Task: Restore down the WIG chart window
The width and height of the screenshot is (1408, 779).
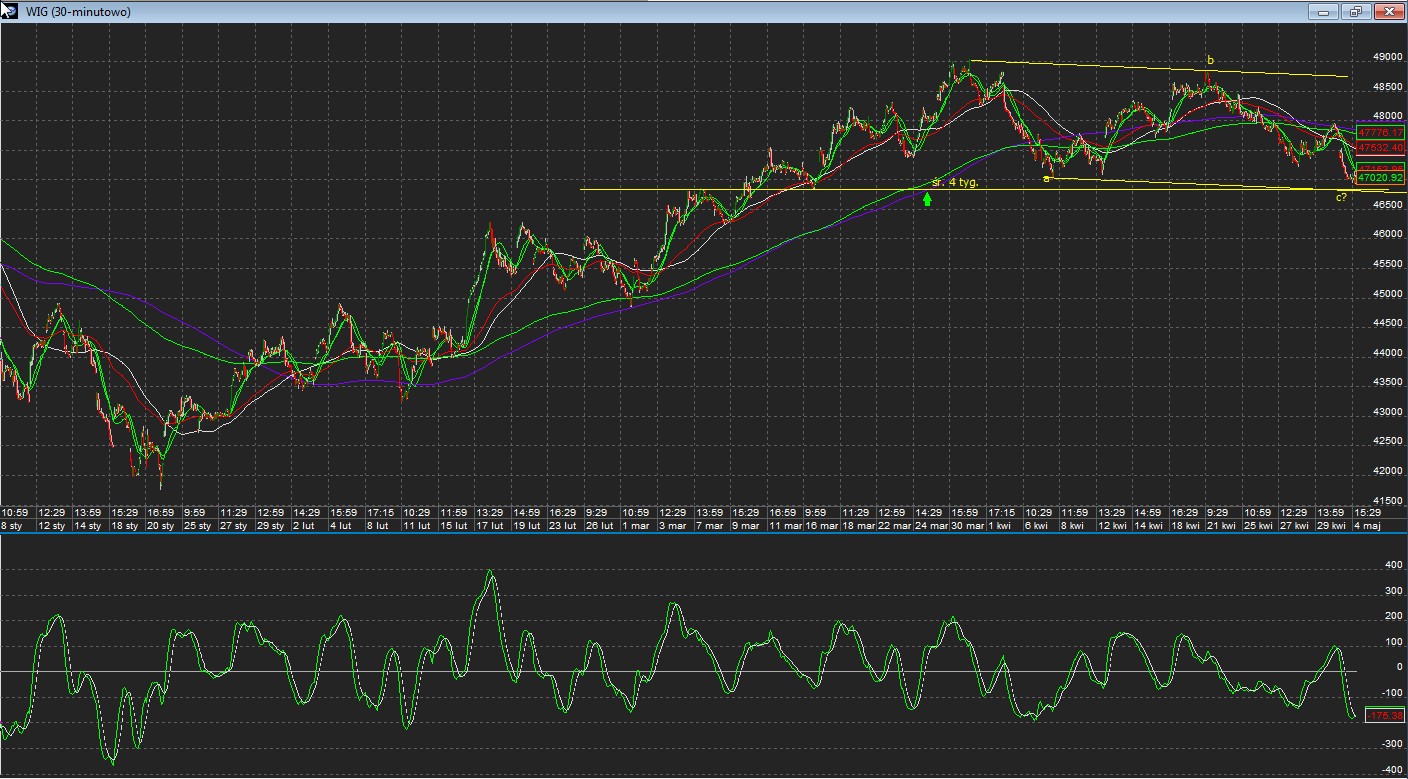Action: coord(1356,12)
